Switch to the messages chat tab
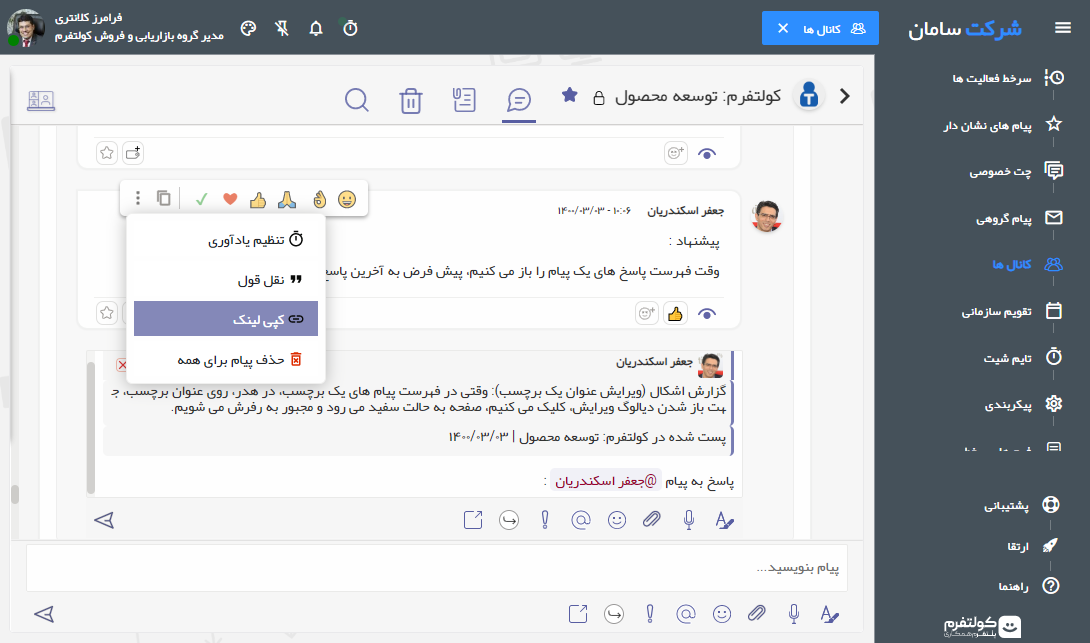The height and width of the screenshot is (643, 1090). click(x=519, y=101)
